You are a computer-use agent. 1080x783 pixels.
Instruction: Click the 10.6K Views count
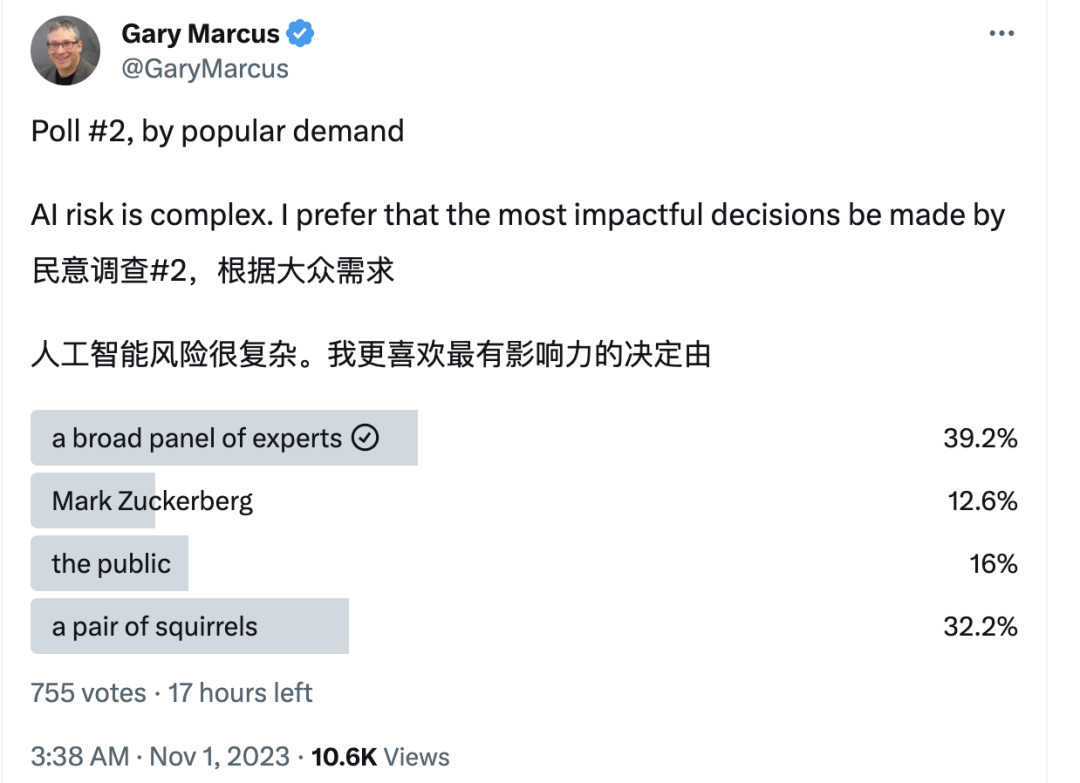[x=381, y=756]
